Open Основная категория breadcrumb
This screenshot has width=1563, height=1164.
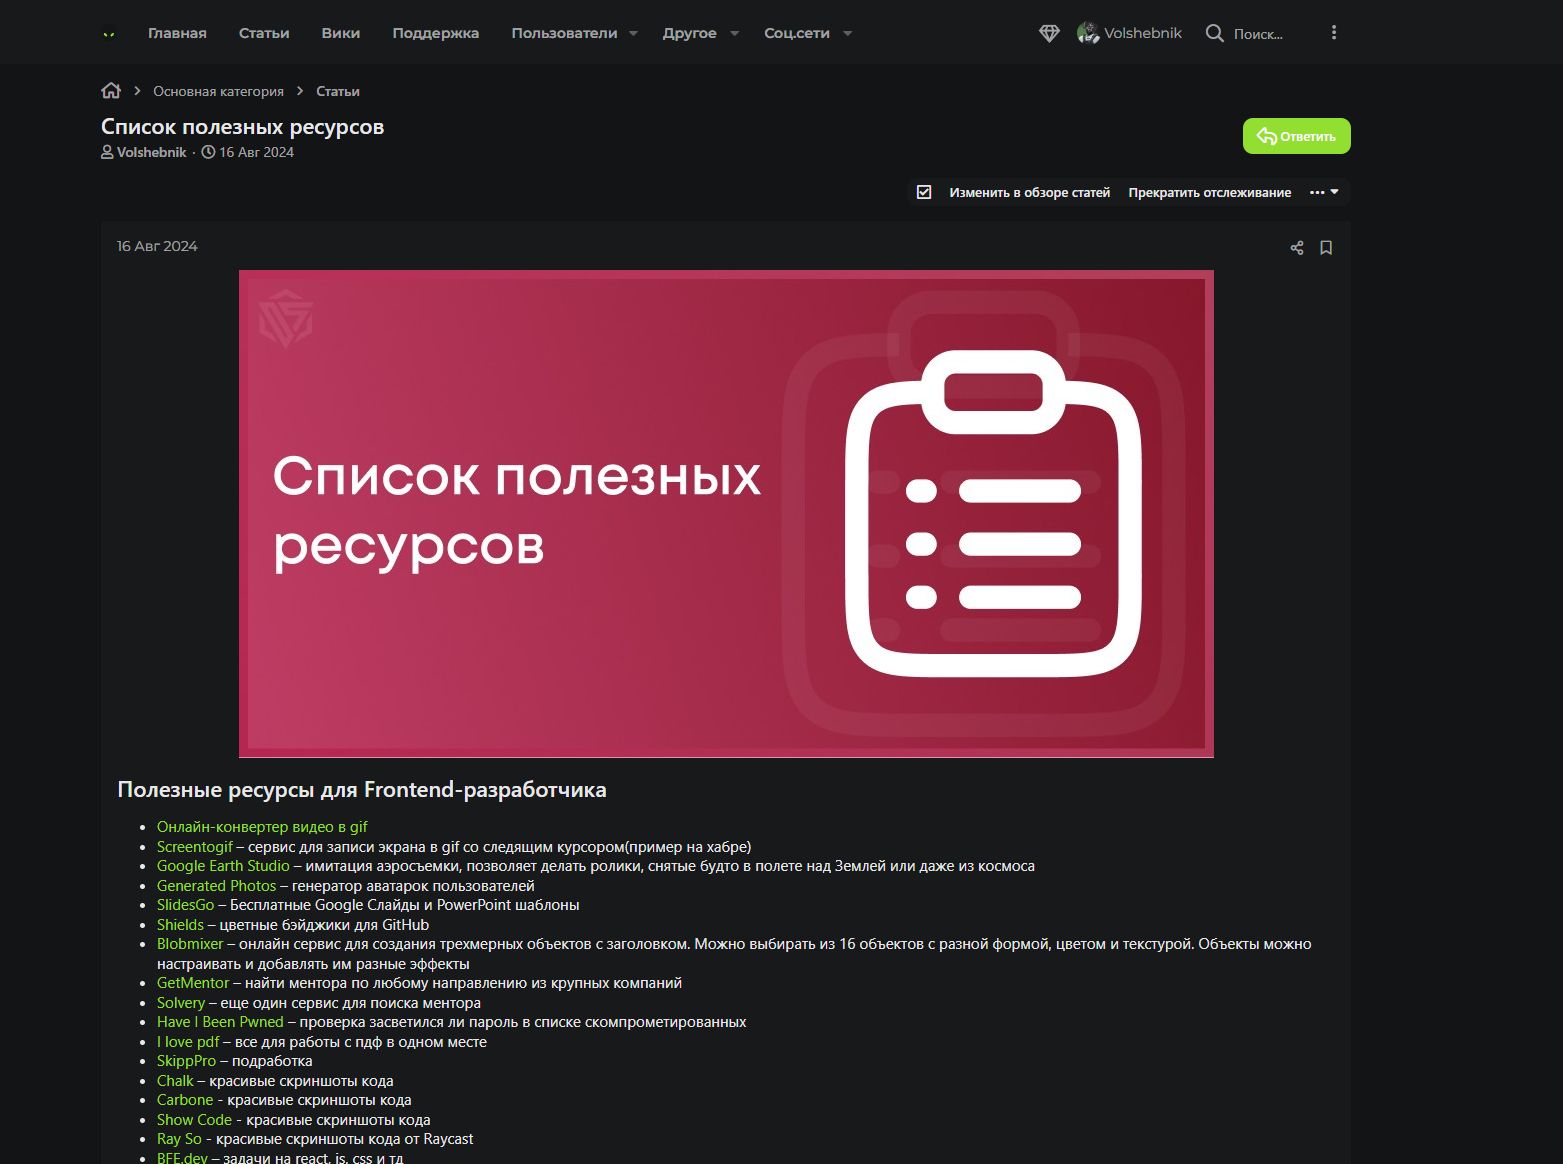218,91
